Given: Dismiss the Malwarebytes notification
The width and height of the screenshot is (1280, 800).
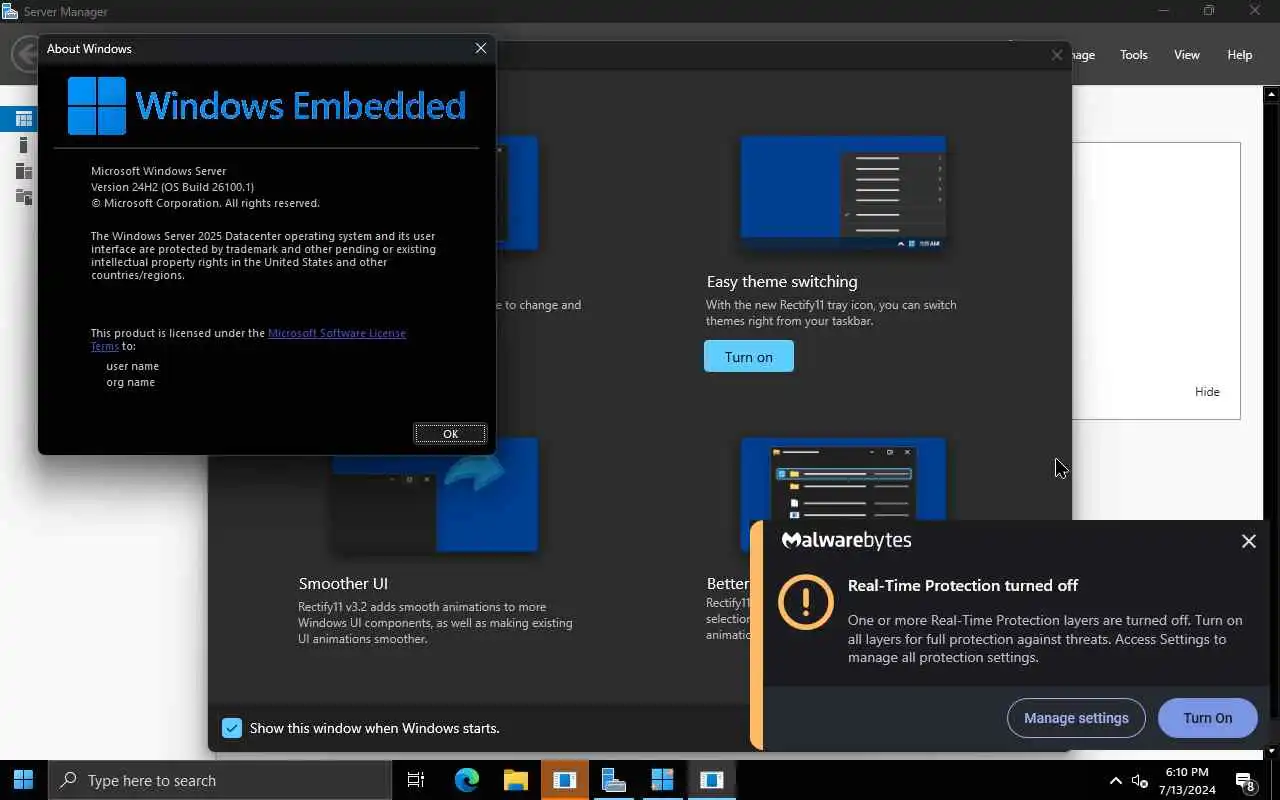Looking at the screenshot, I should click(1248, 541).
